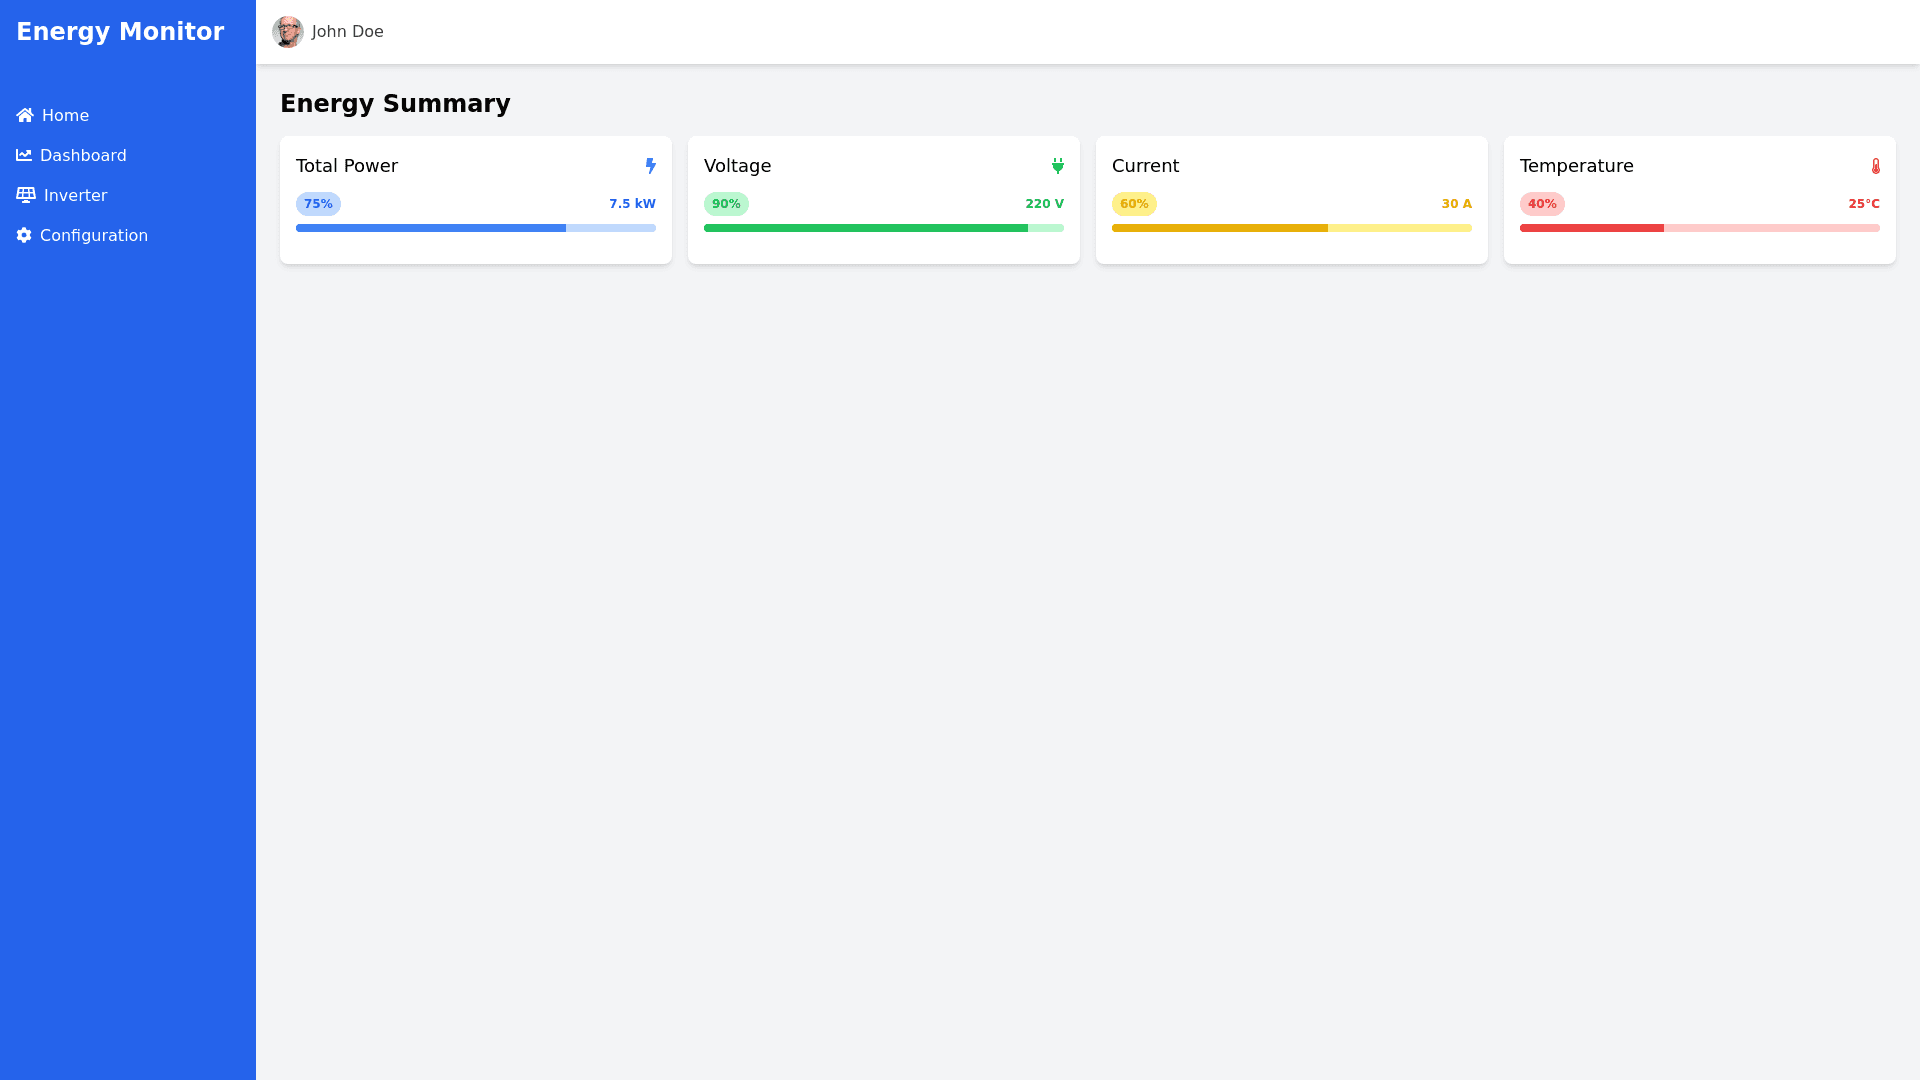Click the 60% badge on Current card
Screen dimensions: 1920x1080
(x=1134, y=204)
